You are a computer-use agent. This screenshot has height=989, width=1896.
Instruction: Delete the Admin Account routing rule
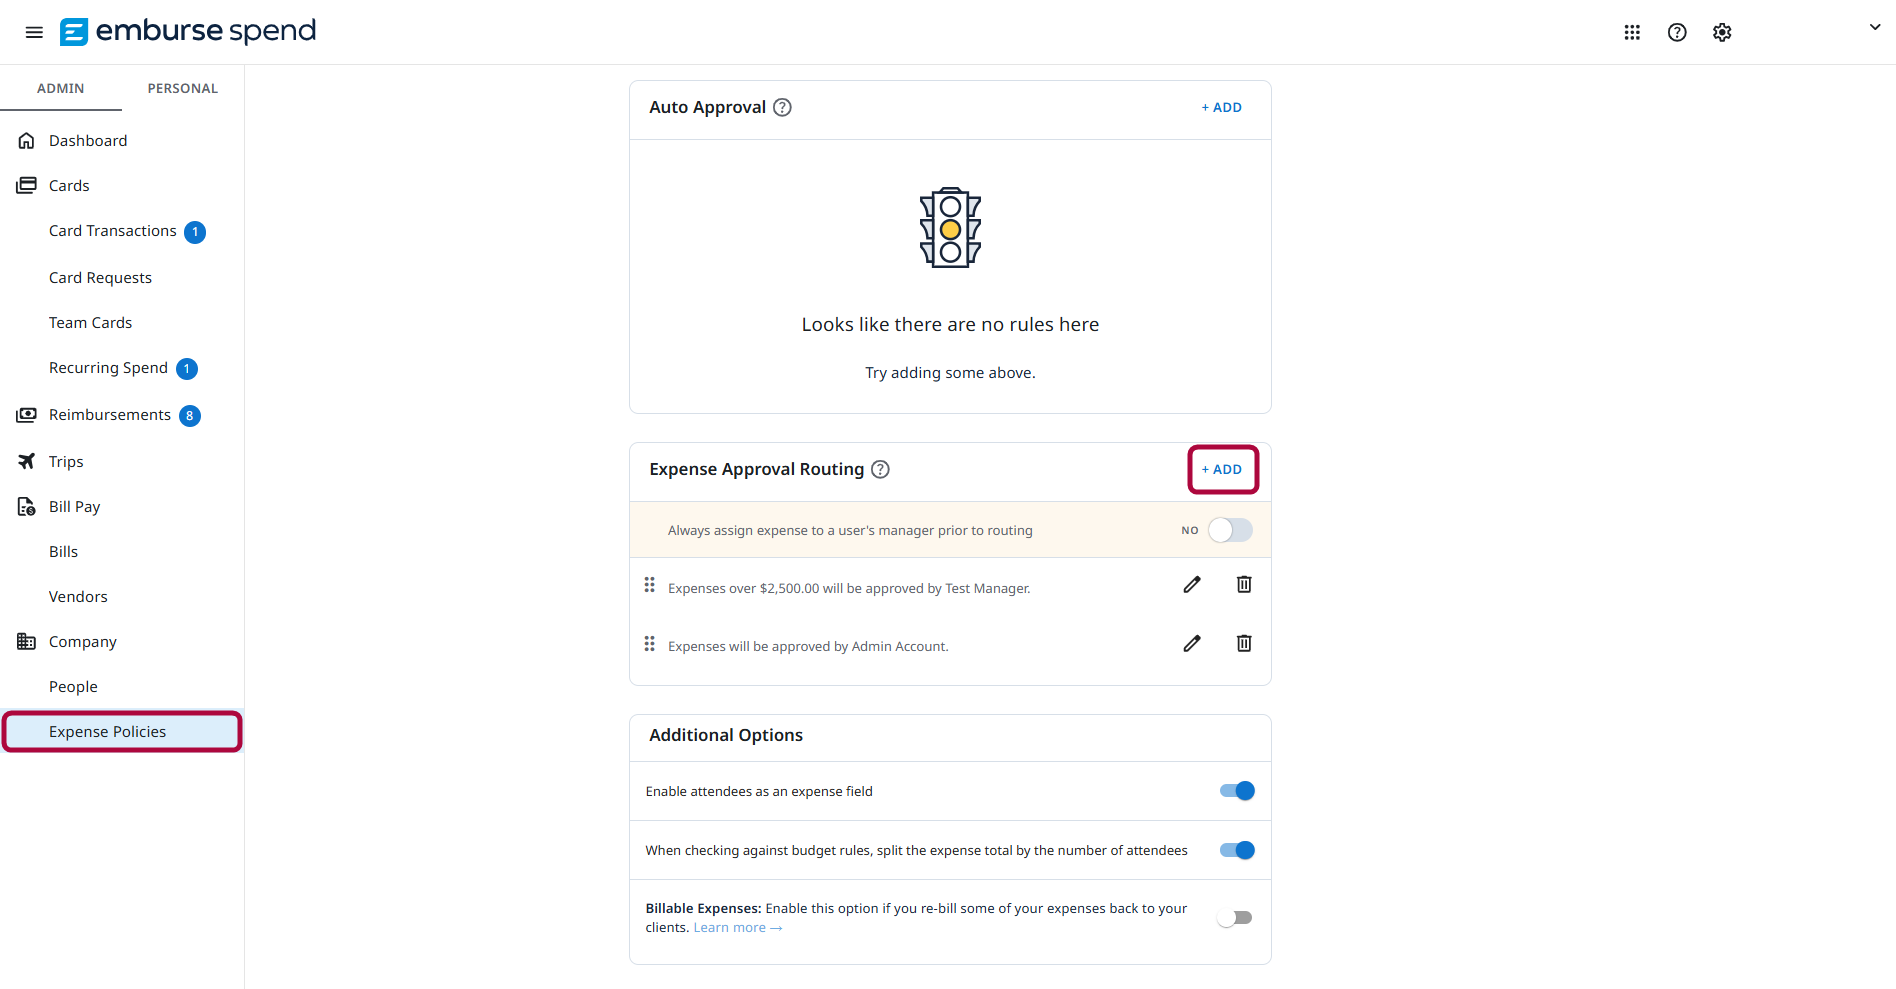[x=1244, y=643]
